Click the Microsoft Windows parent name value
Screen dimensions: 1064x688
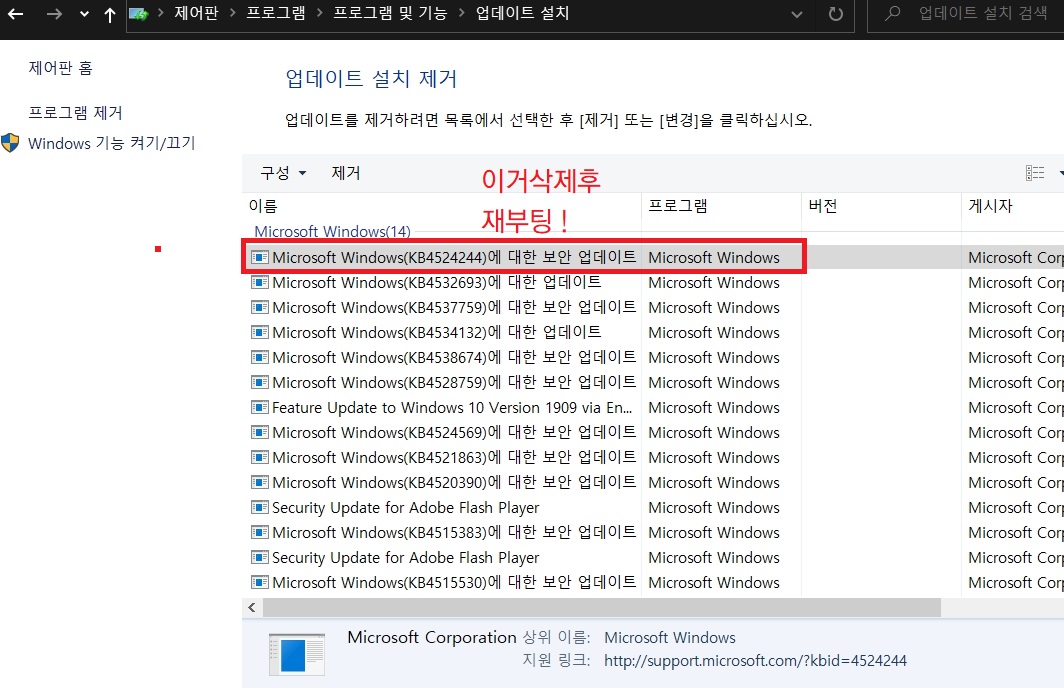pyautogui.click(x=670, y=638)
